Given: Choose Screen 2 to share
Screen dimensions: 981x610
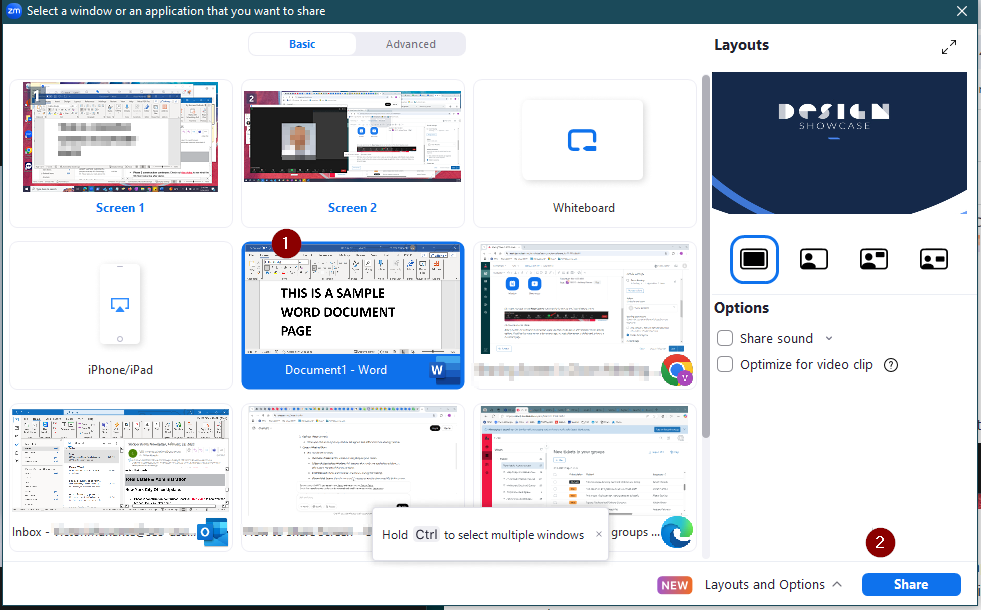Looking at the screenshot, I should [352, 153].
